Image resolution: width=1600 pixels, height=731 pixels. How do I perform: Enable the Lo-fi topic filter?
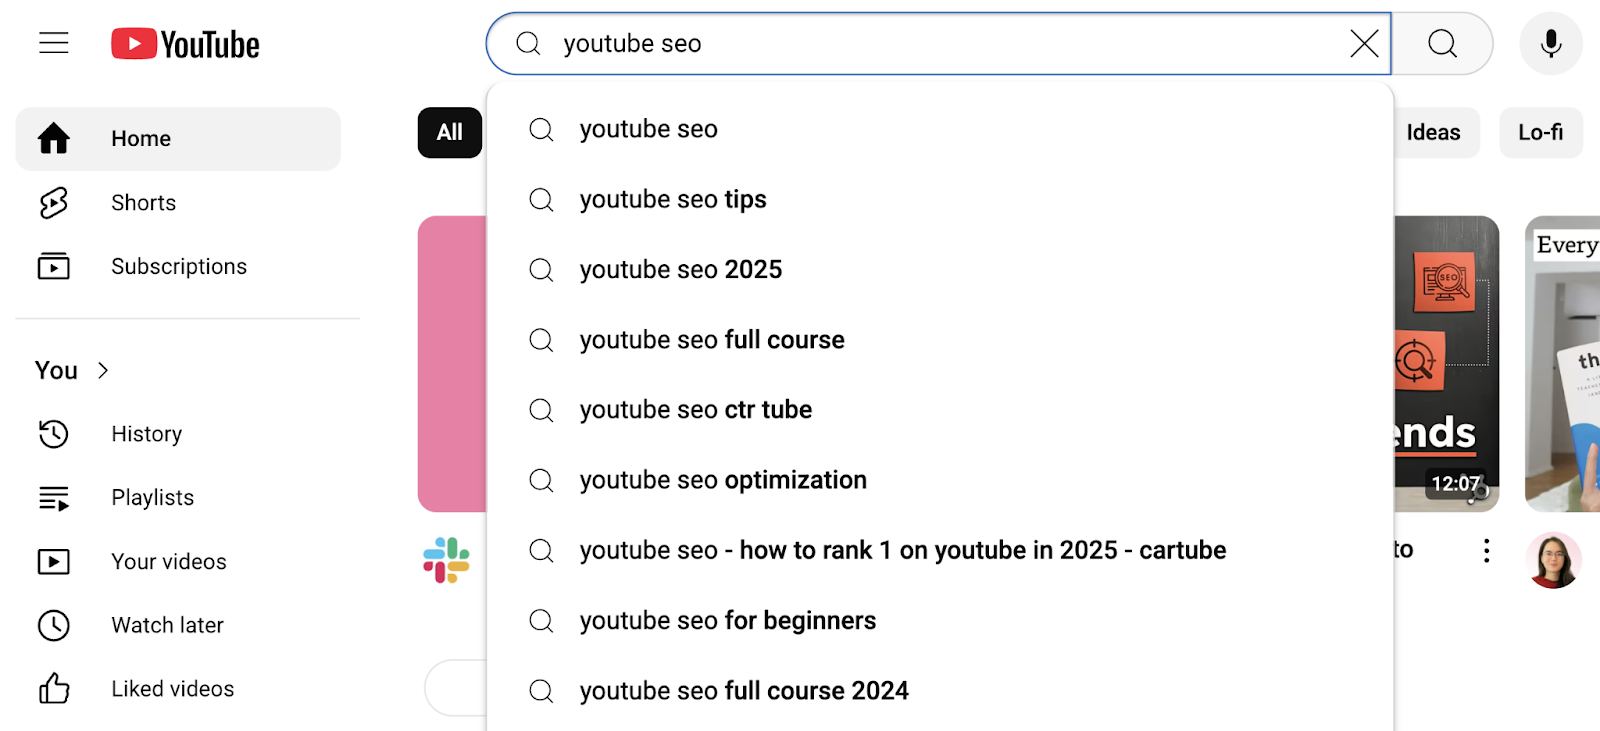1539,132
